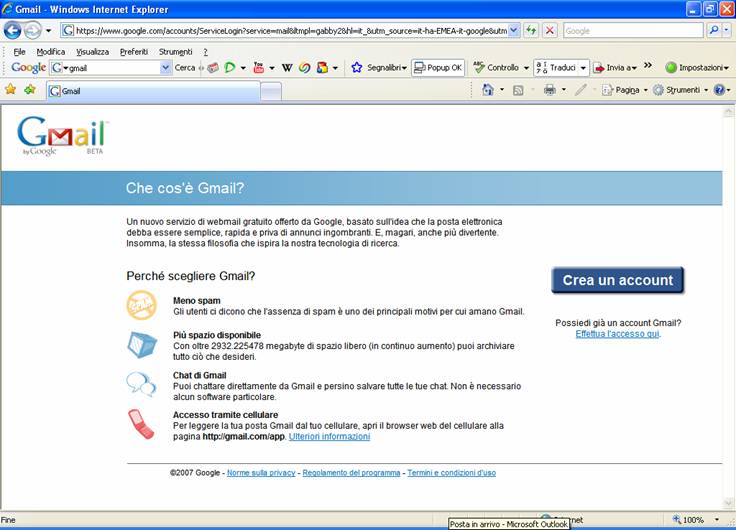
Task: Open the ? help menu
Action: [206, 52]
